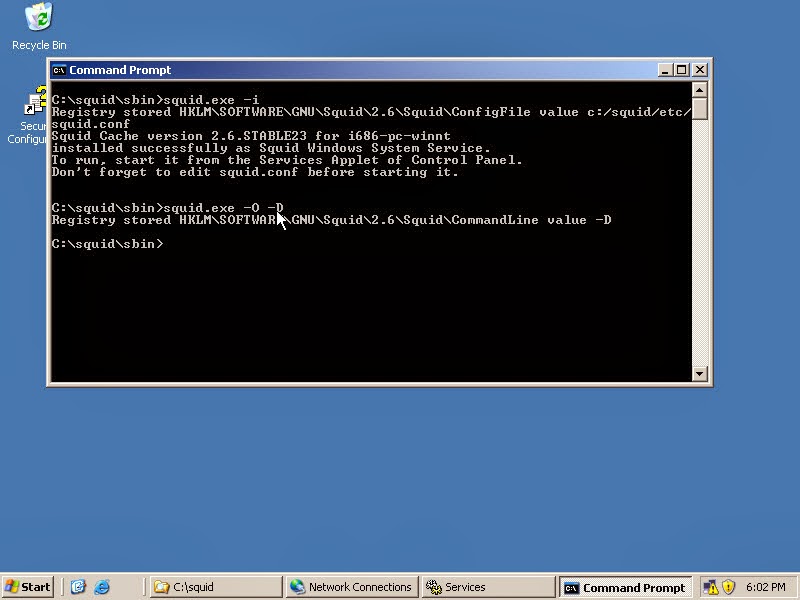Image resolution: width=800 pixels, height=600 pixels.
Task: Minimize the Command Prompt window
Action: tap(664, 70)
